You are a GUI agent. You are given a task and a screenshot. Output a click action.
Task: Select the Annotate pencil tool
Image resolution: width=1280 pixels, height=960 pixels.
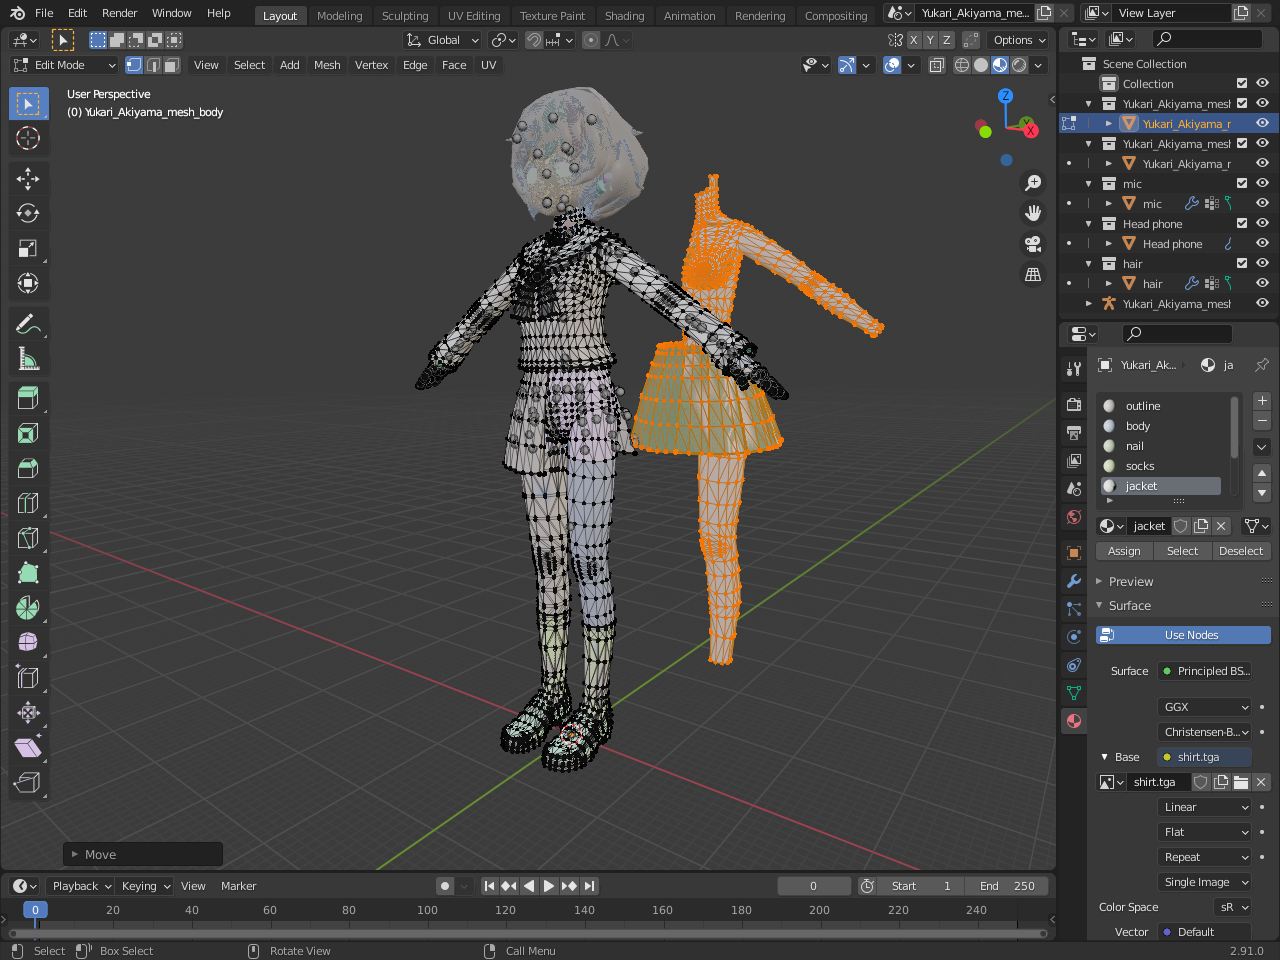pos(28,324)
